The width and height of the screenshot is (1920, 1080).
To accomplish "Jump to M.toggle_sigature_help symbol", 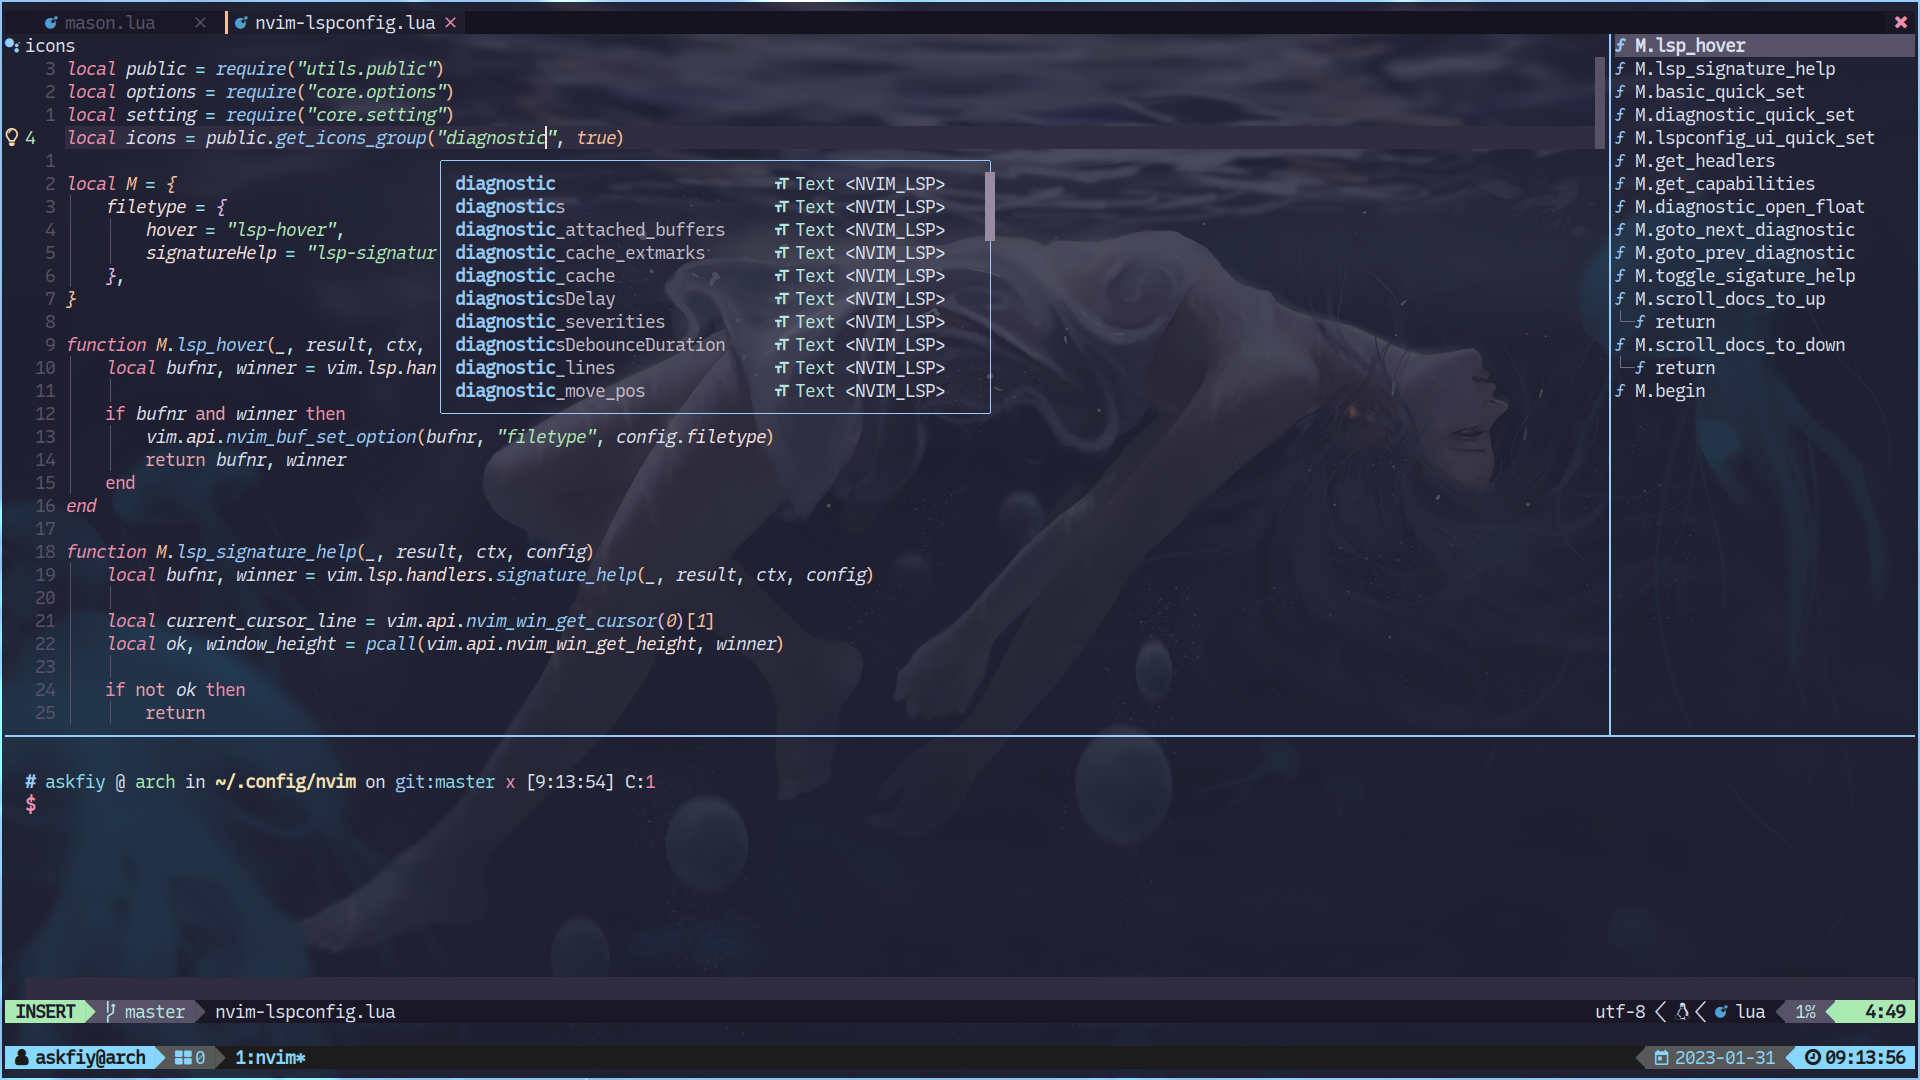I will (1744, 275).
